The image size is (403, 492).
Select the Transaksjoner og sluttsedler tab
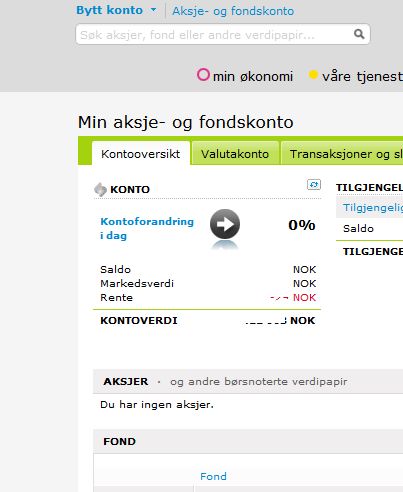[342, 154]
